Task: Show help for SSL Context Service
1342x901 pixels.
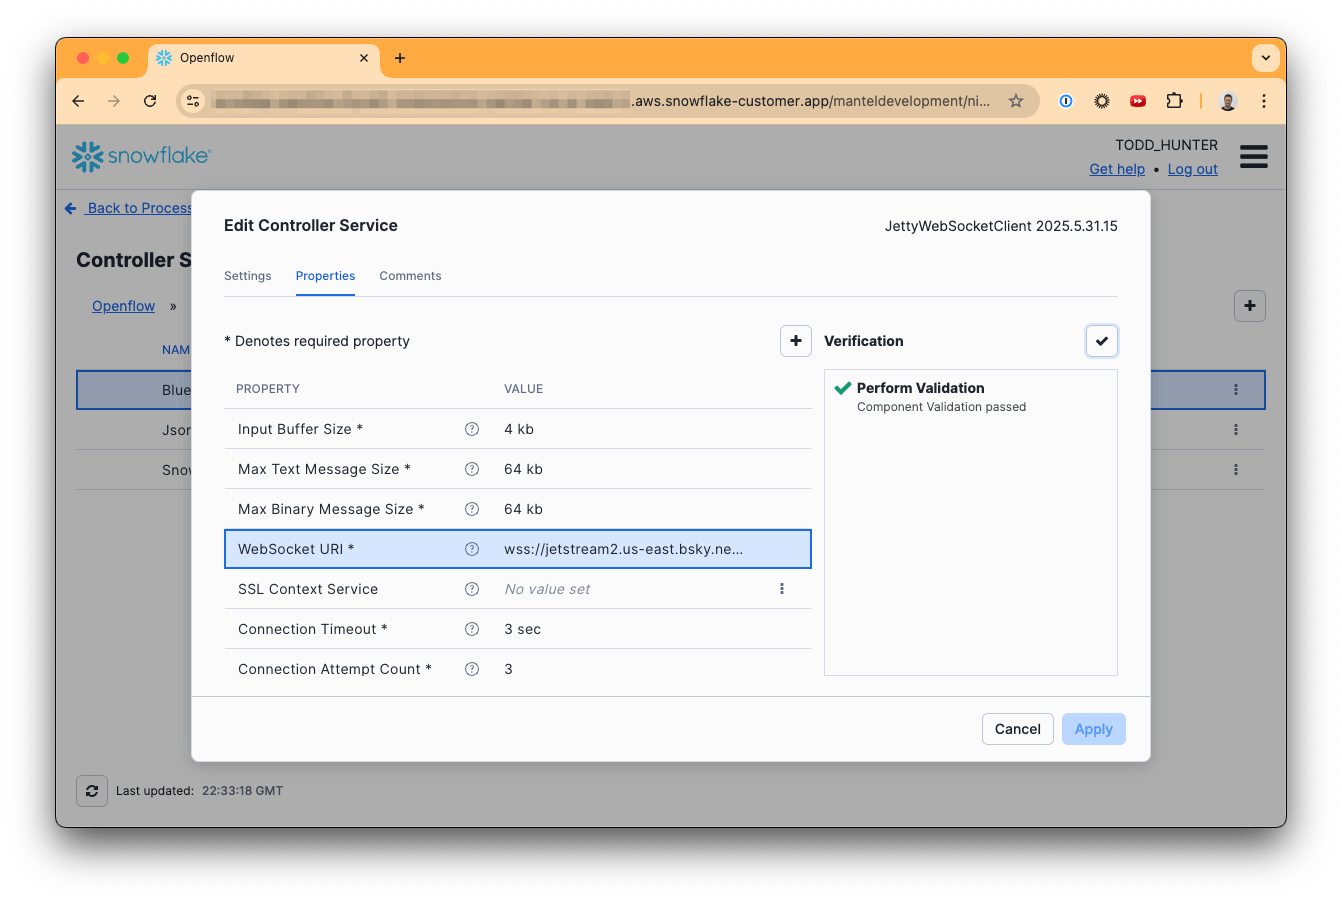Action: [472, 589]
